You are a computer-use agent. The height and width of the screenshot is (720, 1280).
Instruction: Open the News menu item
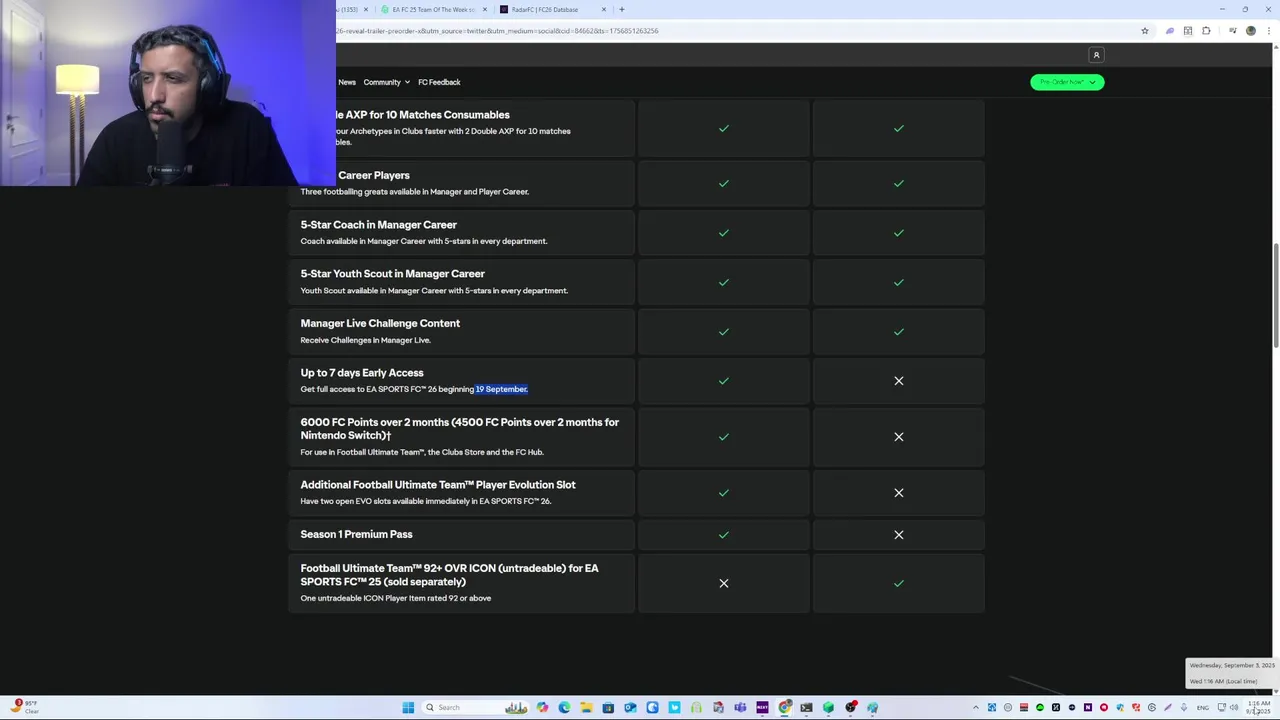click(347, 82)
